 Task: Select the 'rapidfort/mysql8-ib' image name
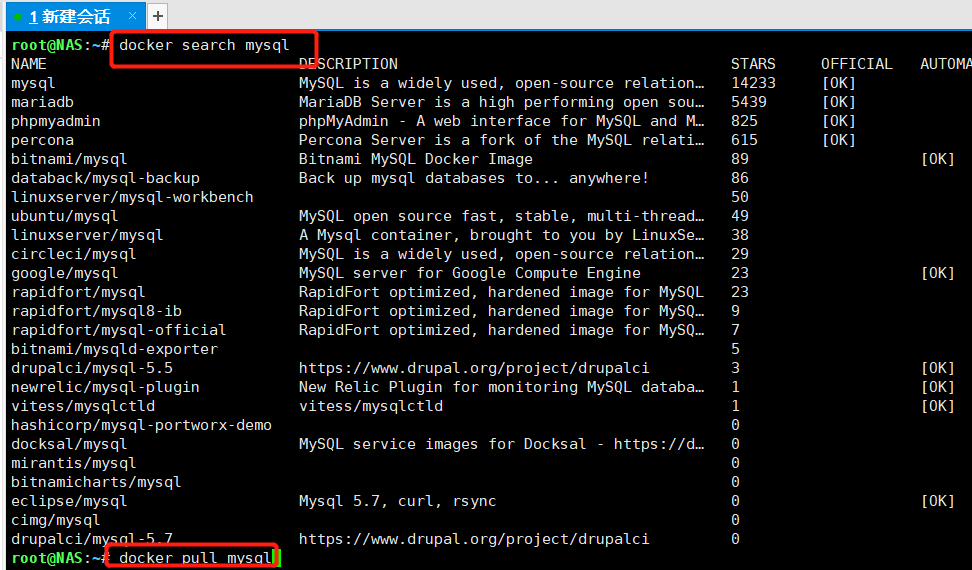pos(96,311)
